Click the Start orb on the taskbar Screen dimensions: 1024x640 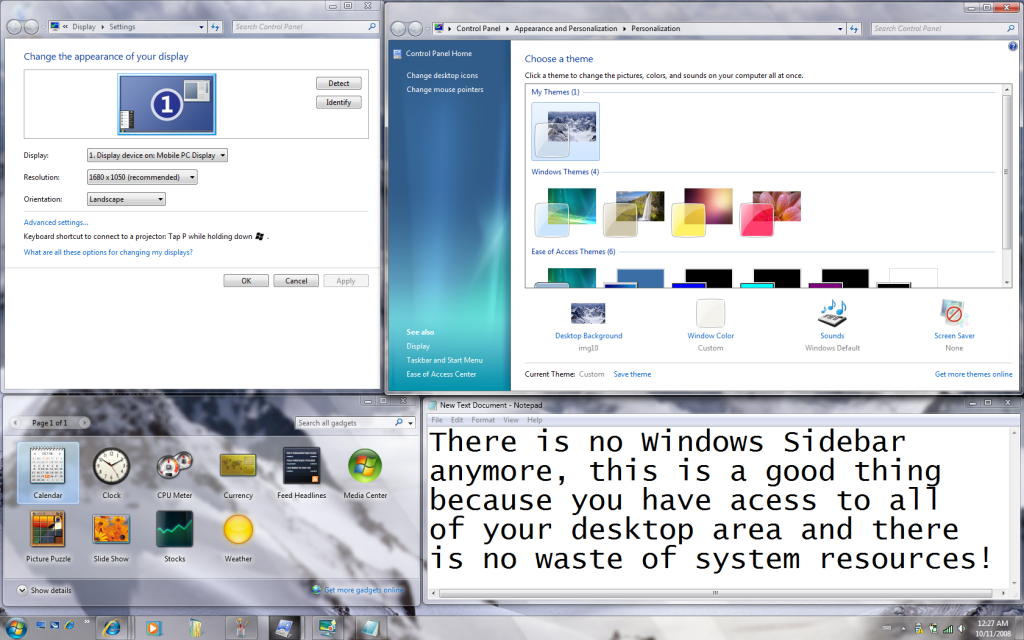pos(15,628)
